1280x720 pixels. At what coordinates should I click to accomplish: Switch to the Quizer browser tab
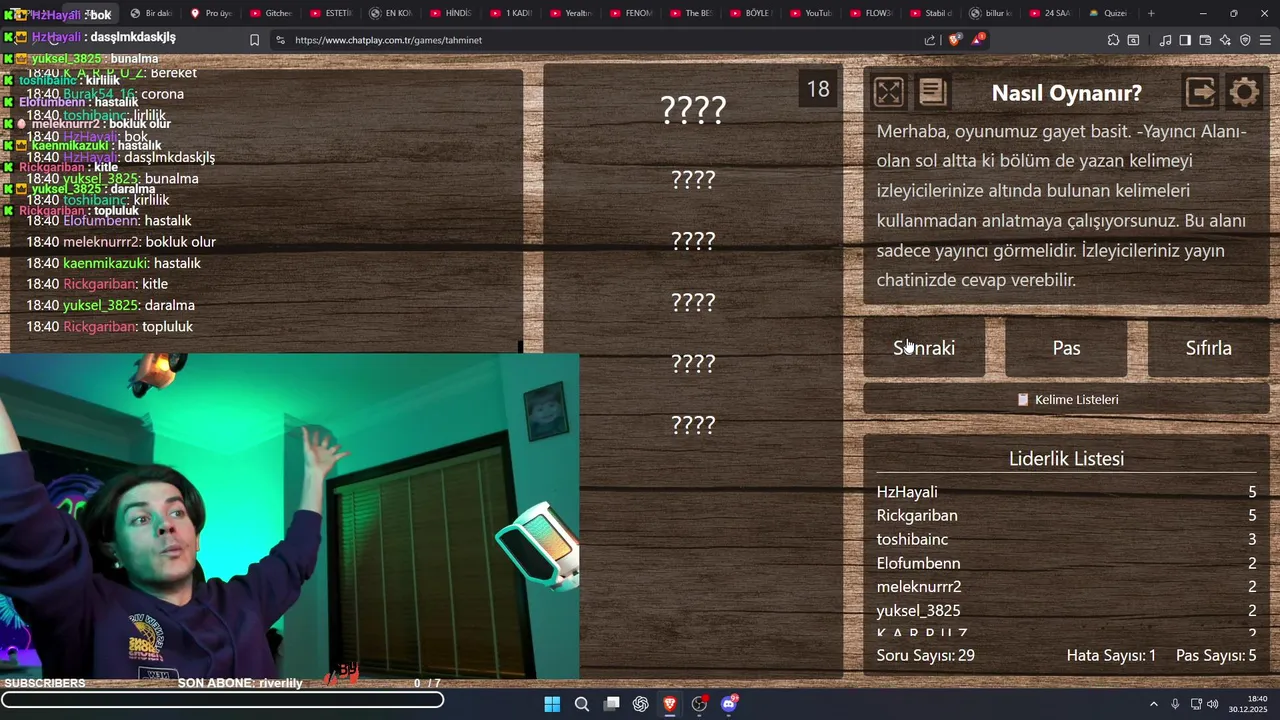click(1109, 13)
